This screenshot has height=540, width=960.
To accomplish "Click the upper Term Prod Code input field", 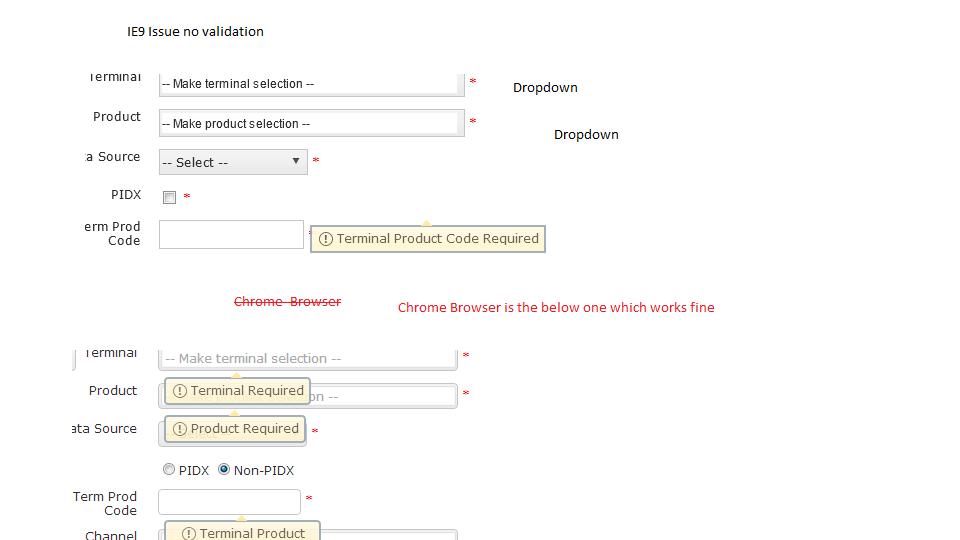I will pos(231,234).
